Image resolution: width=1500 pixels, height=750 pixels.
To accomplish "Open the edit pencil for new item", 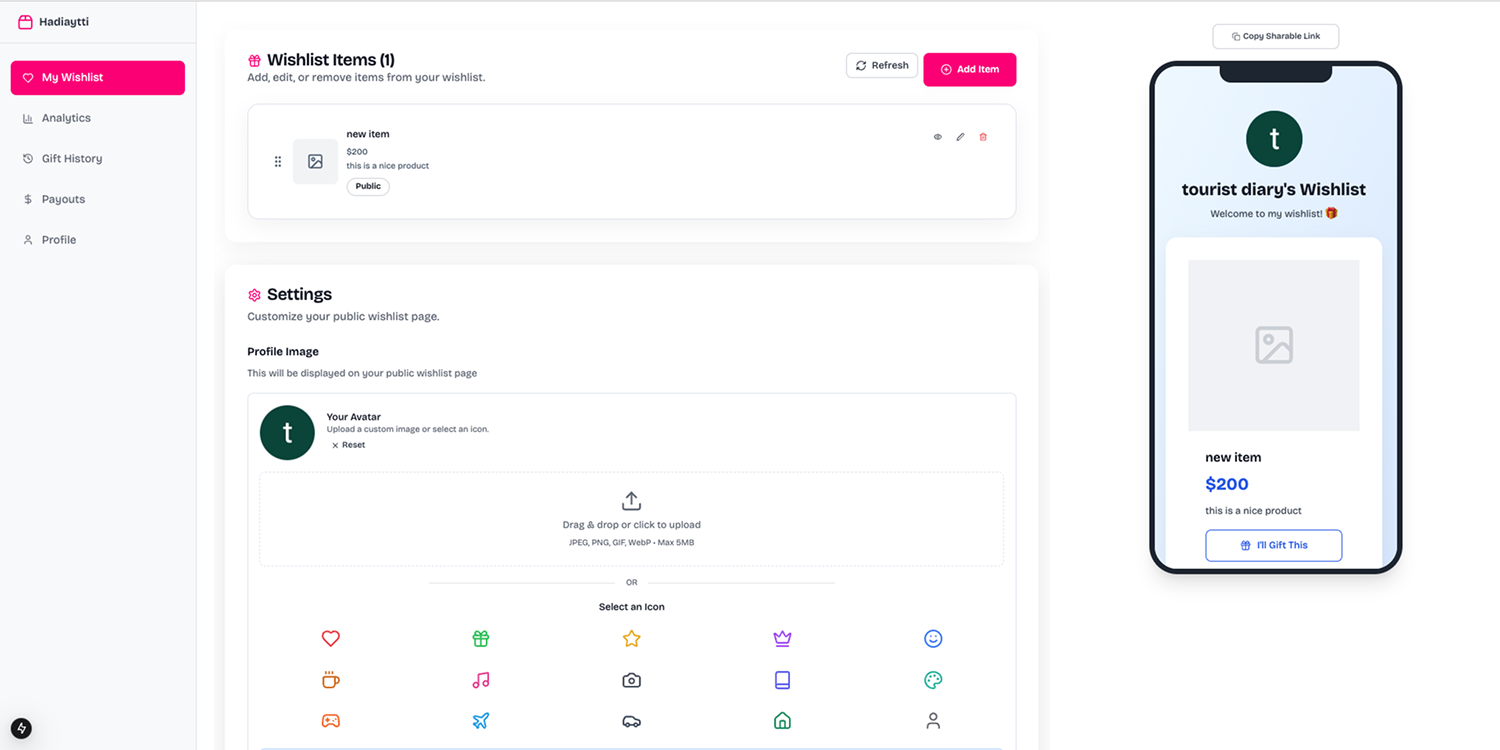I will [x=960, y=137].
